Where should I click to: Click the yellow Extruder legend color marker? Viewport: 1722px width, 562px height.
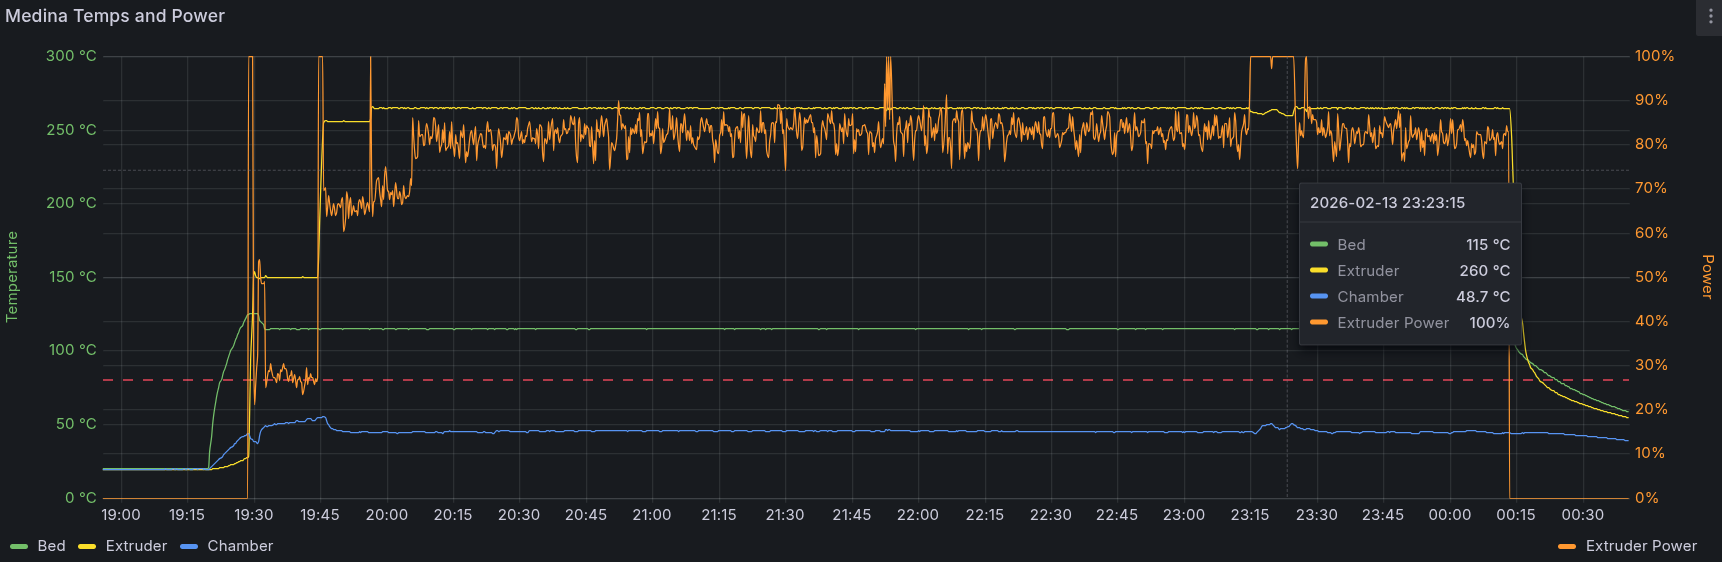coord(87,546)
